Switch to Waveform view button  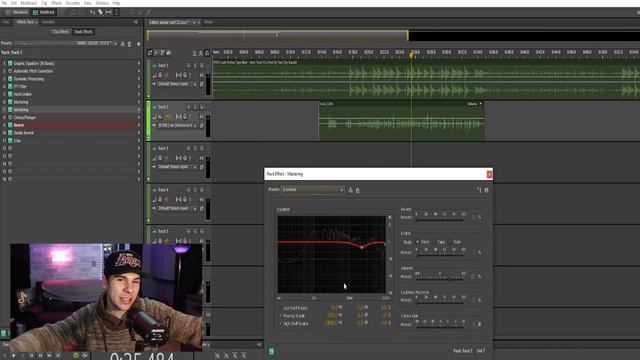(x=16, y=13)
